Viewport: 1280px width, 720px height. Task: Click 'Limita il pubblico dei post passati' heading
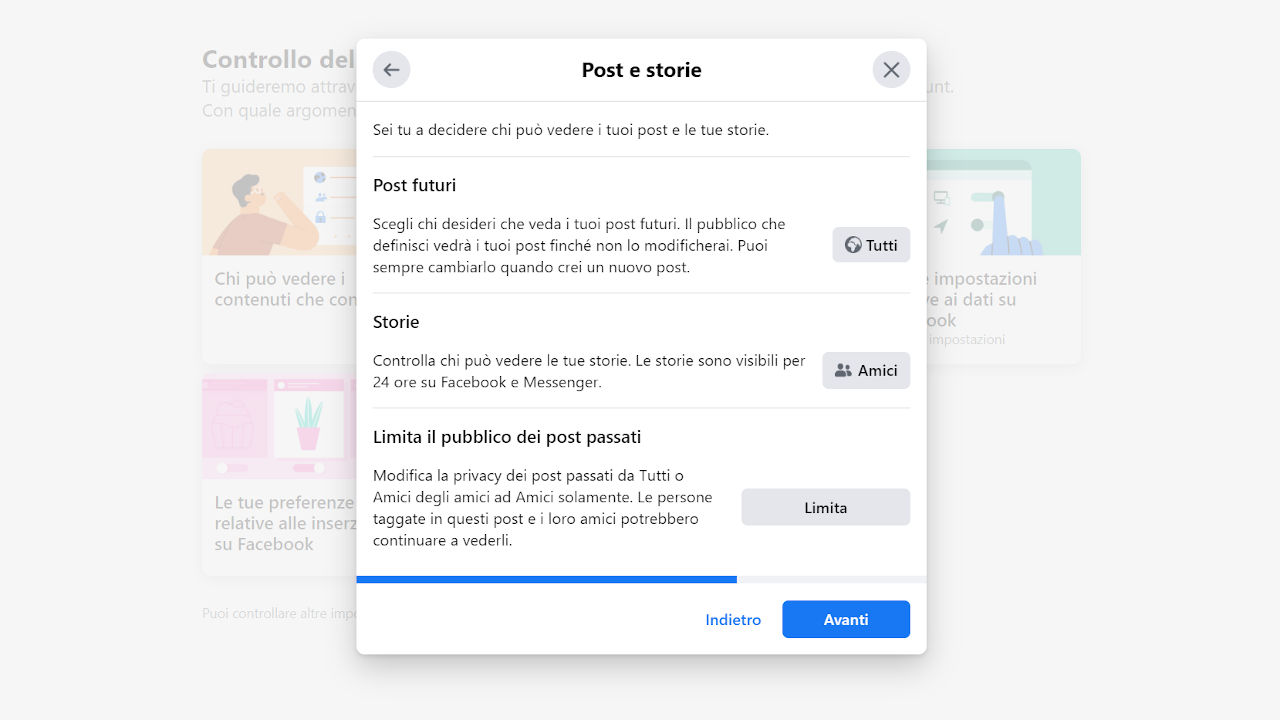click(x=507, y=437)
